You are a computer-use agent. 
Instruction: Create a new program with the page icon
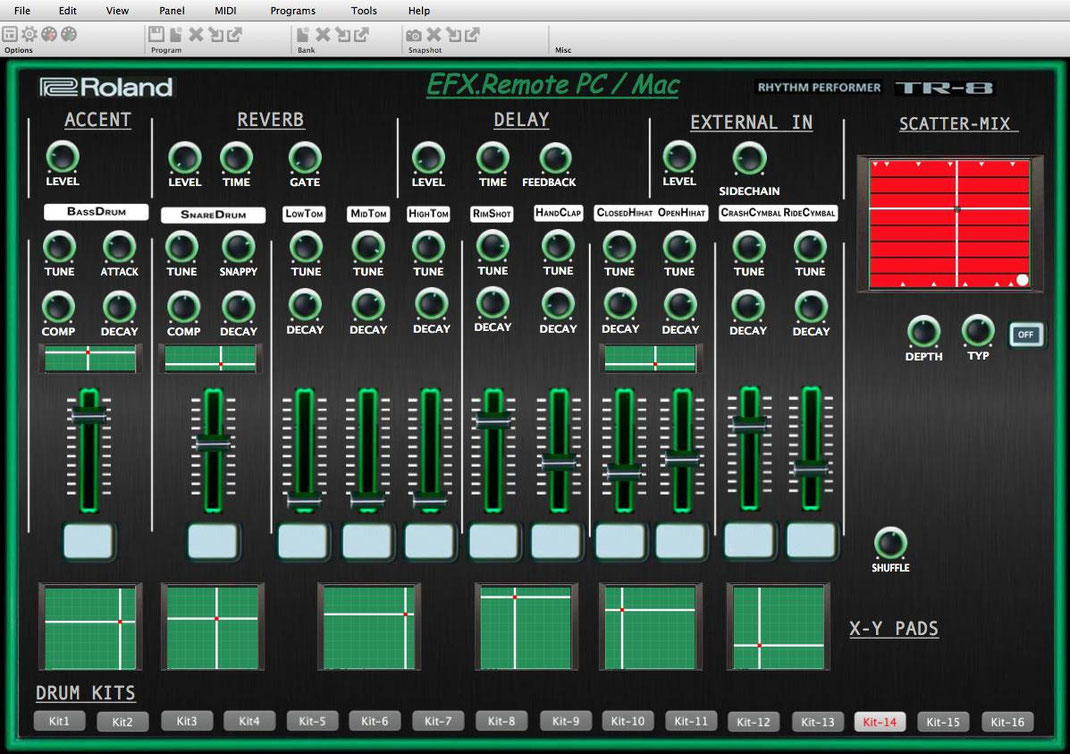point(176,34)
